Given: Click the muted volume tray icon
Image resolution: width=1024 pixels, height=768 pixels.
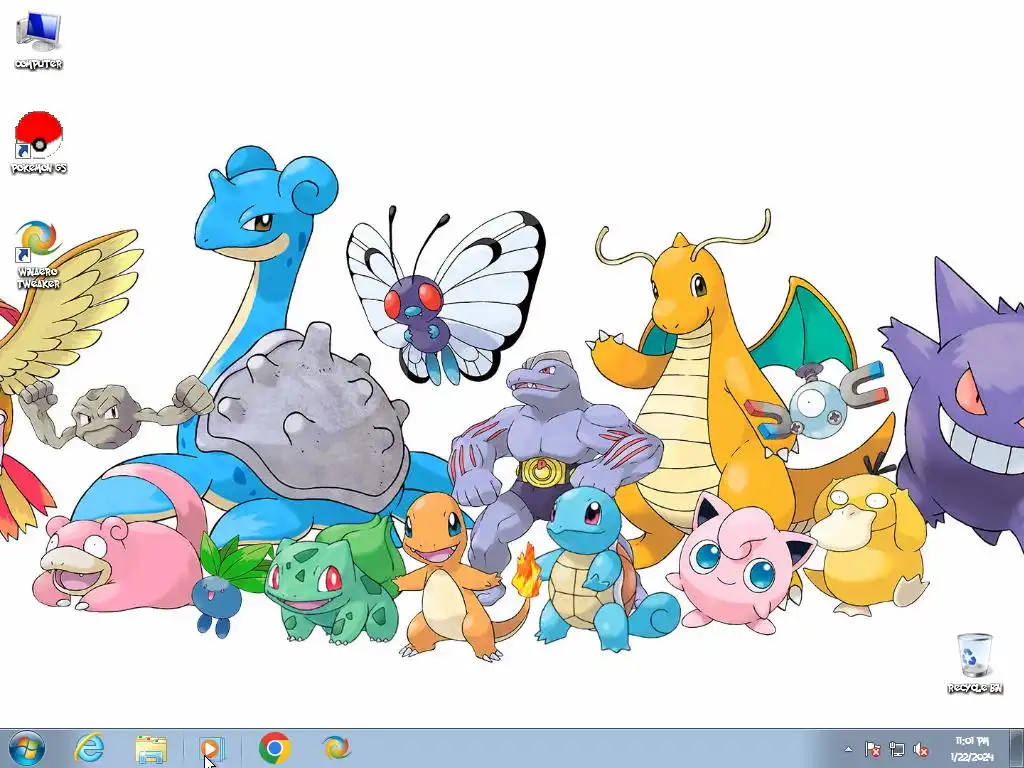Looking at the screenshot, I should 921,749.
